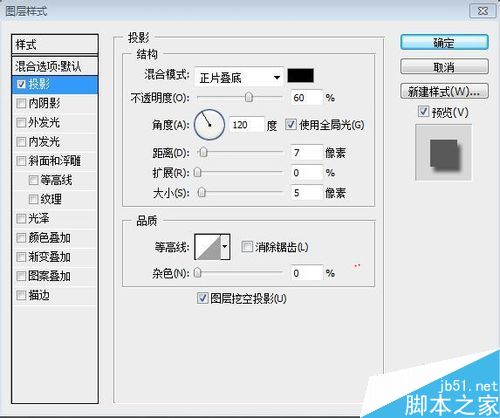The height and width of the screenshot is (418, 500).
Task: Select the 描边 row label
Action: [39, 295]
